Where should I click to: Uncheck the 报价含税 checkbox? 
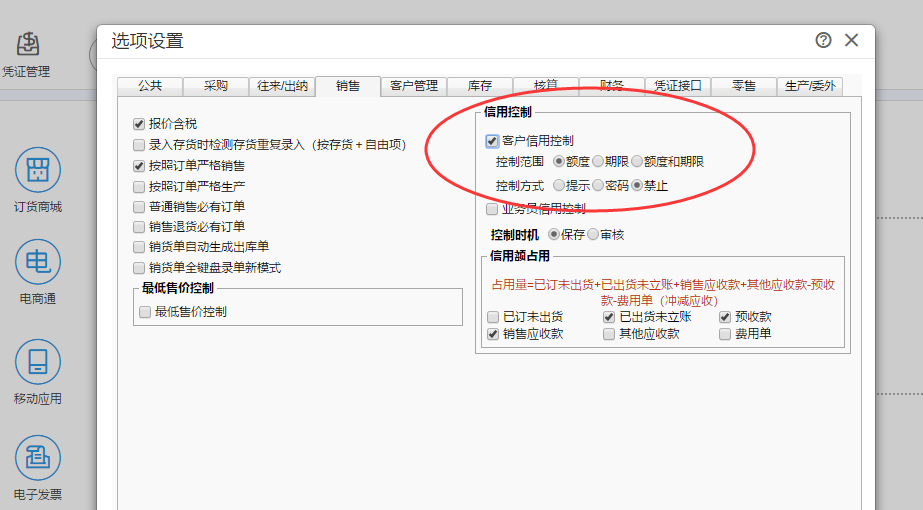140,125
